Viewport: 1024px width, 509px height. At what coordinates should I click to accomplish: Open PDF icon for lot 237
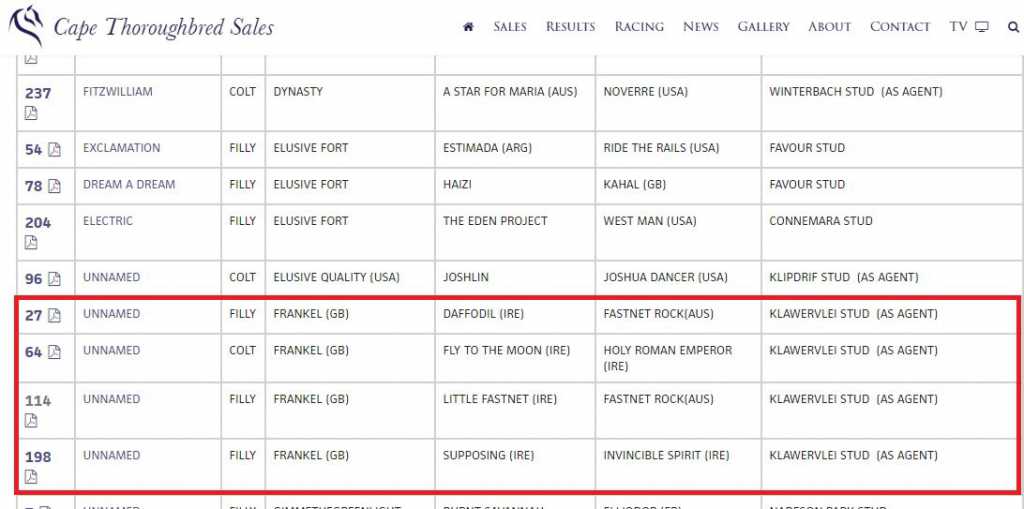[x=31, y=113]
